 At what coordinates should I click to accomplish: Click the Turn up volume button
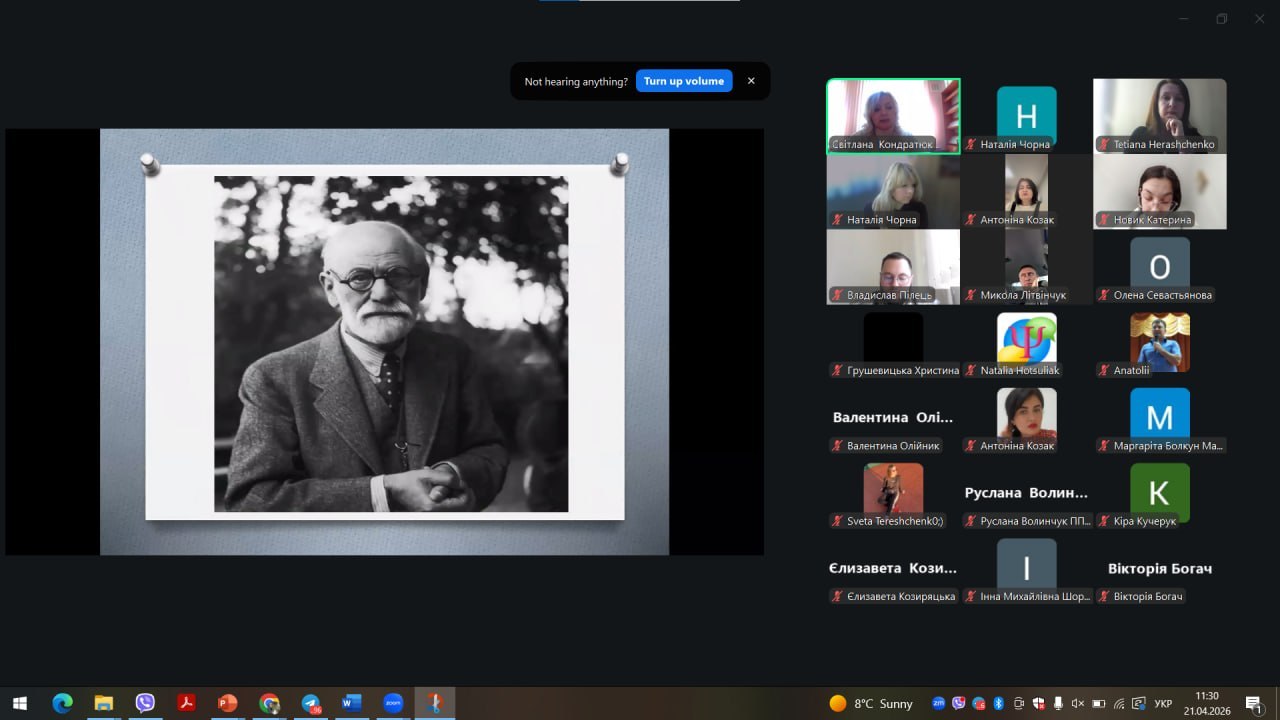pos(684,81)
